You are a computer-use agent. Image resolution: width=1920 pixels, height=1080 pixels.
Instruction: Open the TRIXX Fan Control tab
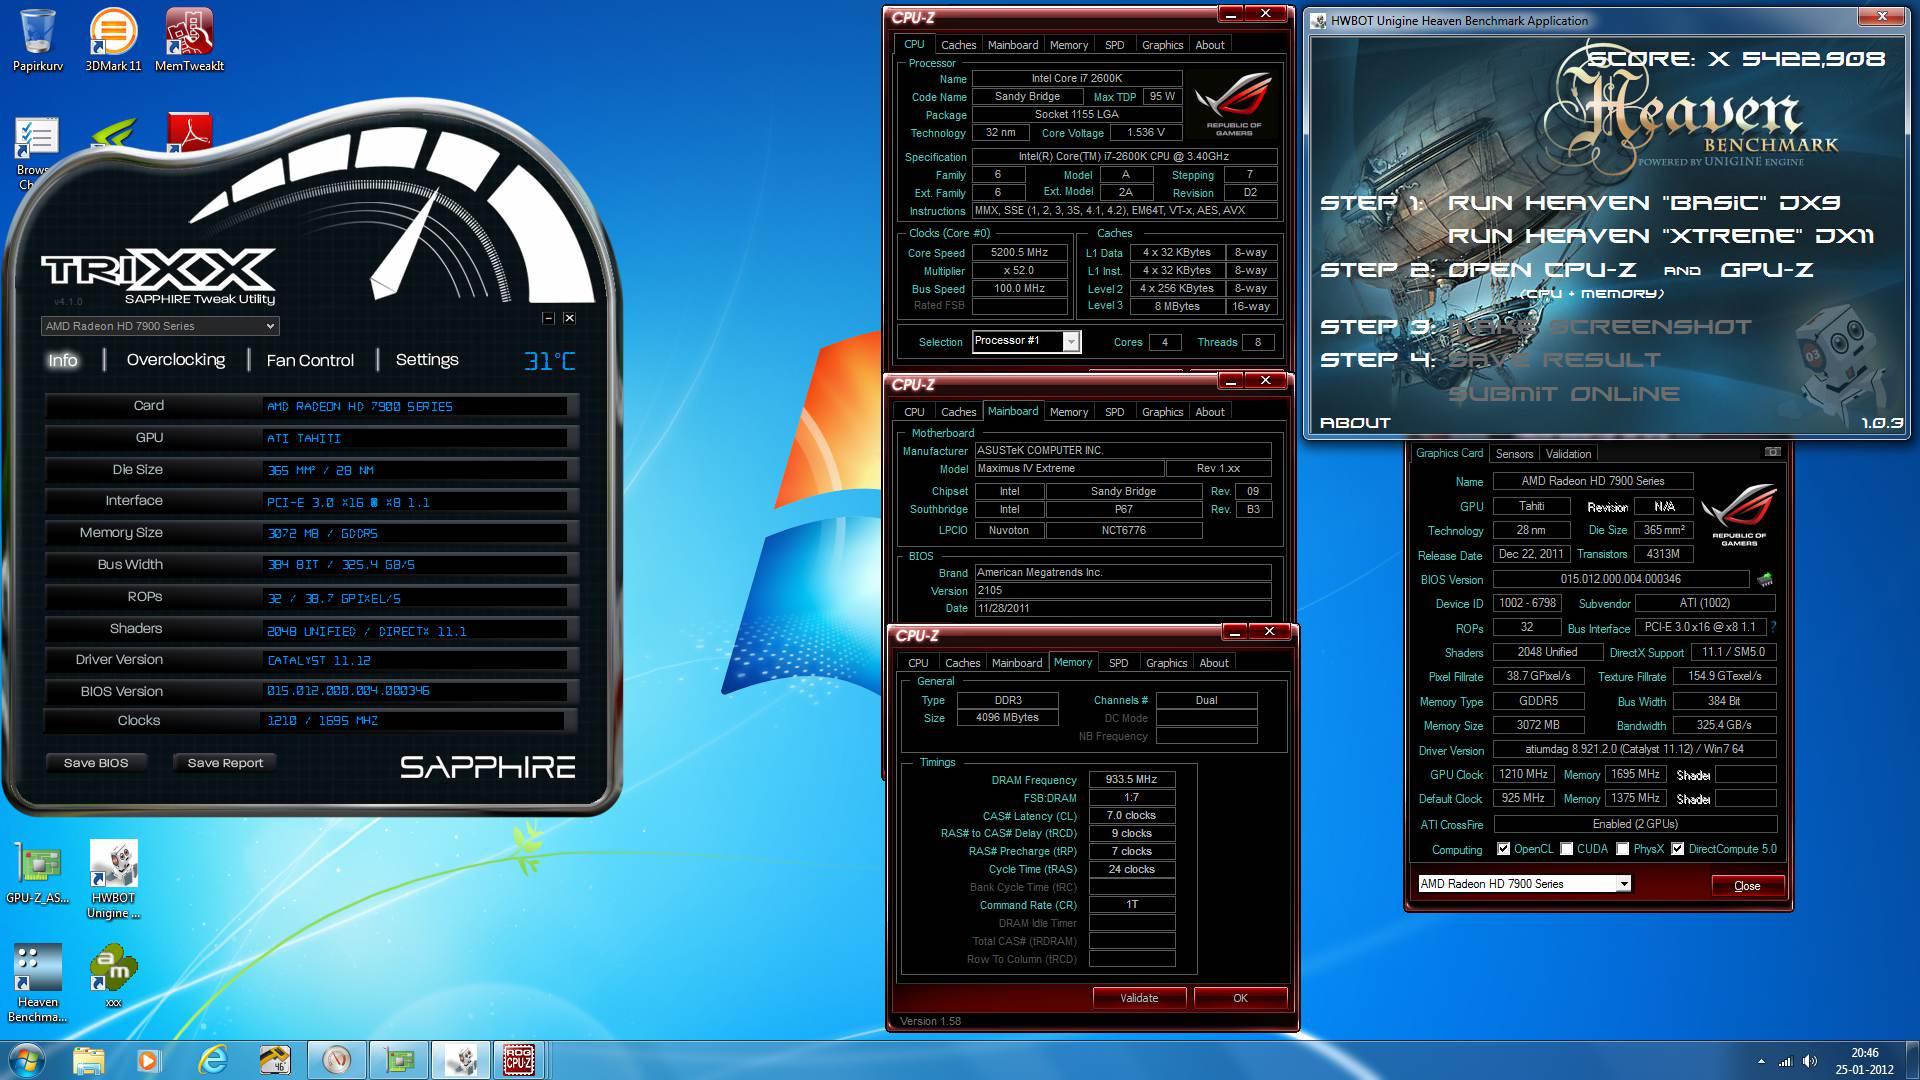310,360
